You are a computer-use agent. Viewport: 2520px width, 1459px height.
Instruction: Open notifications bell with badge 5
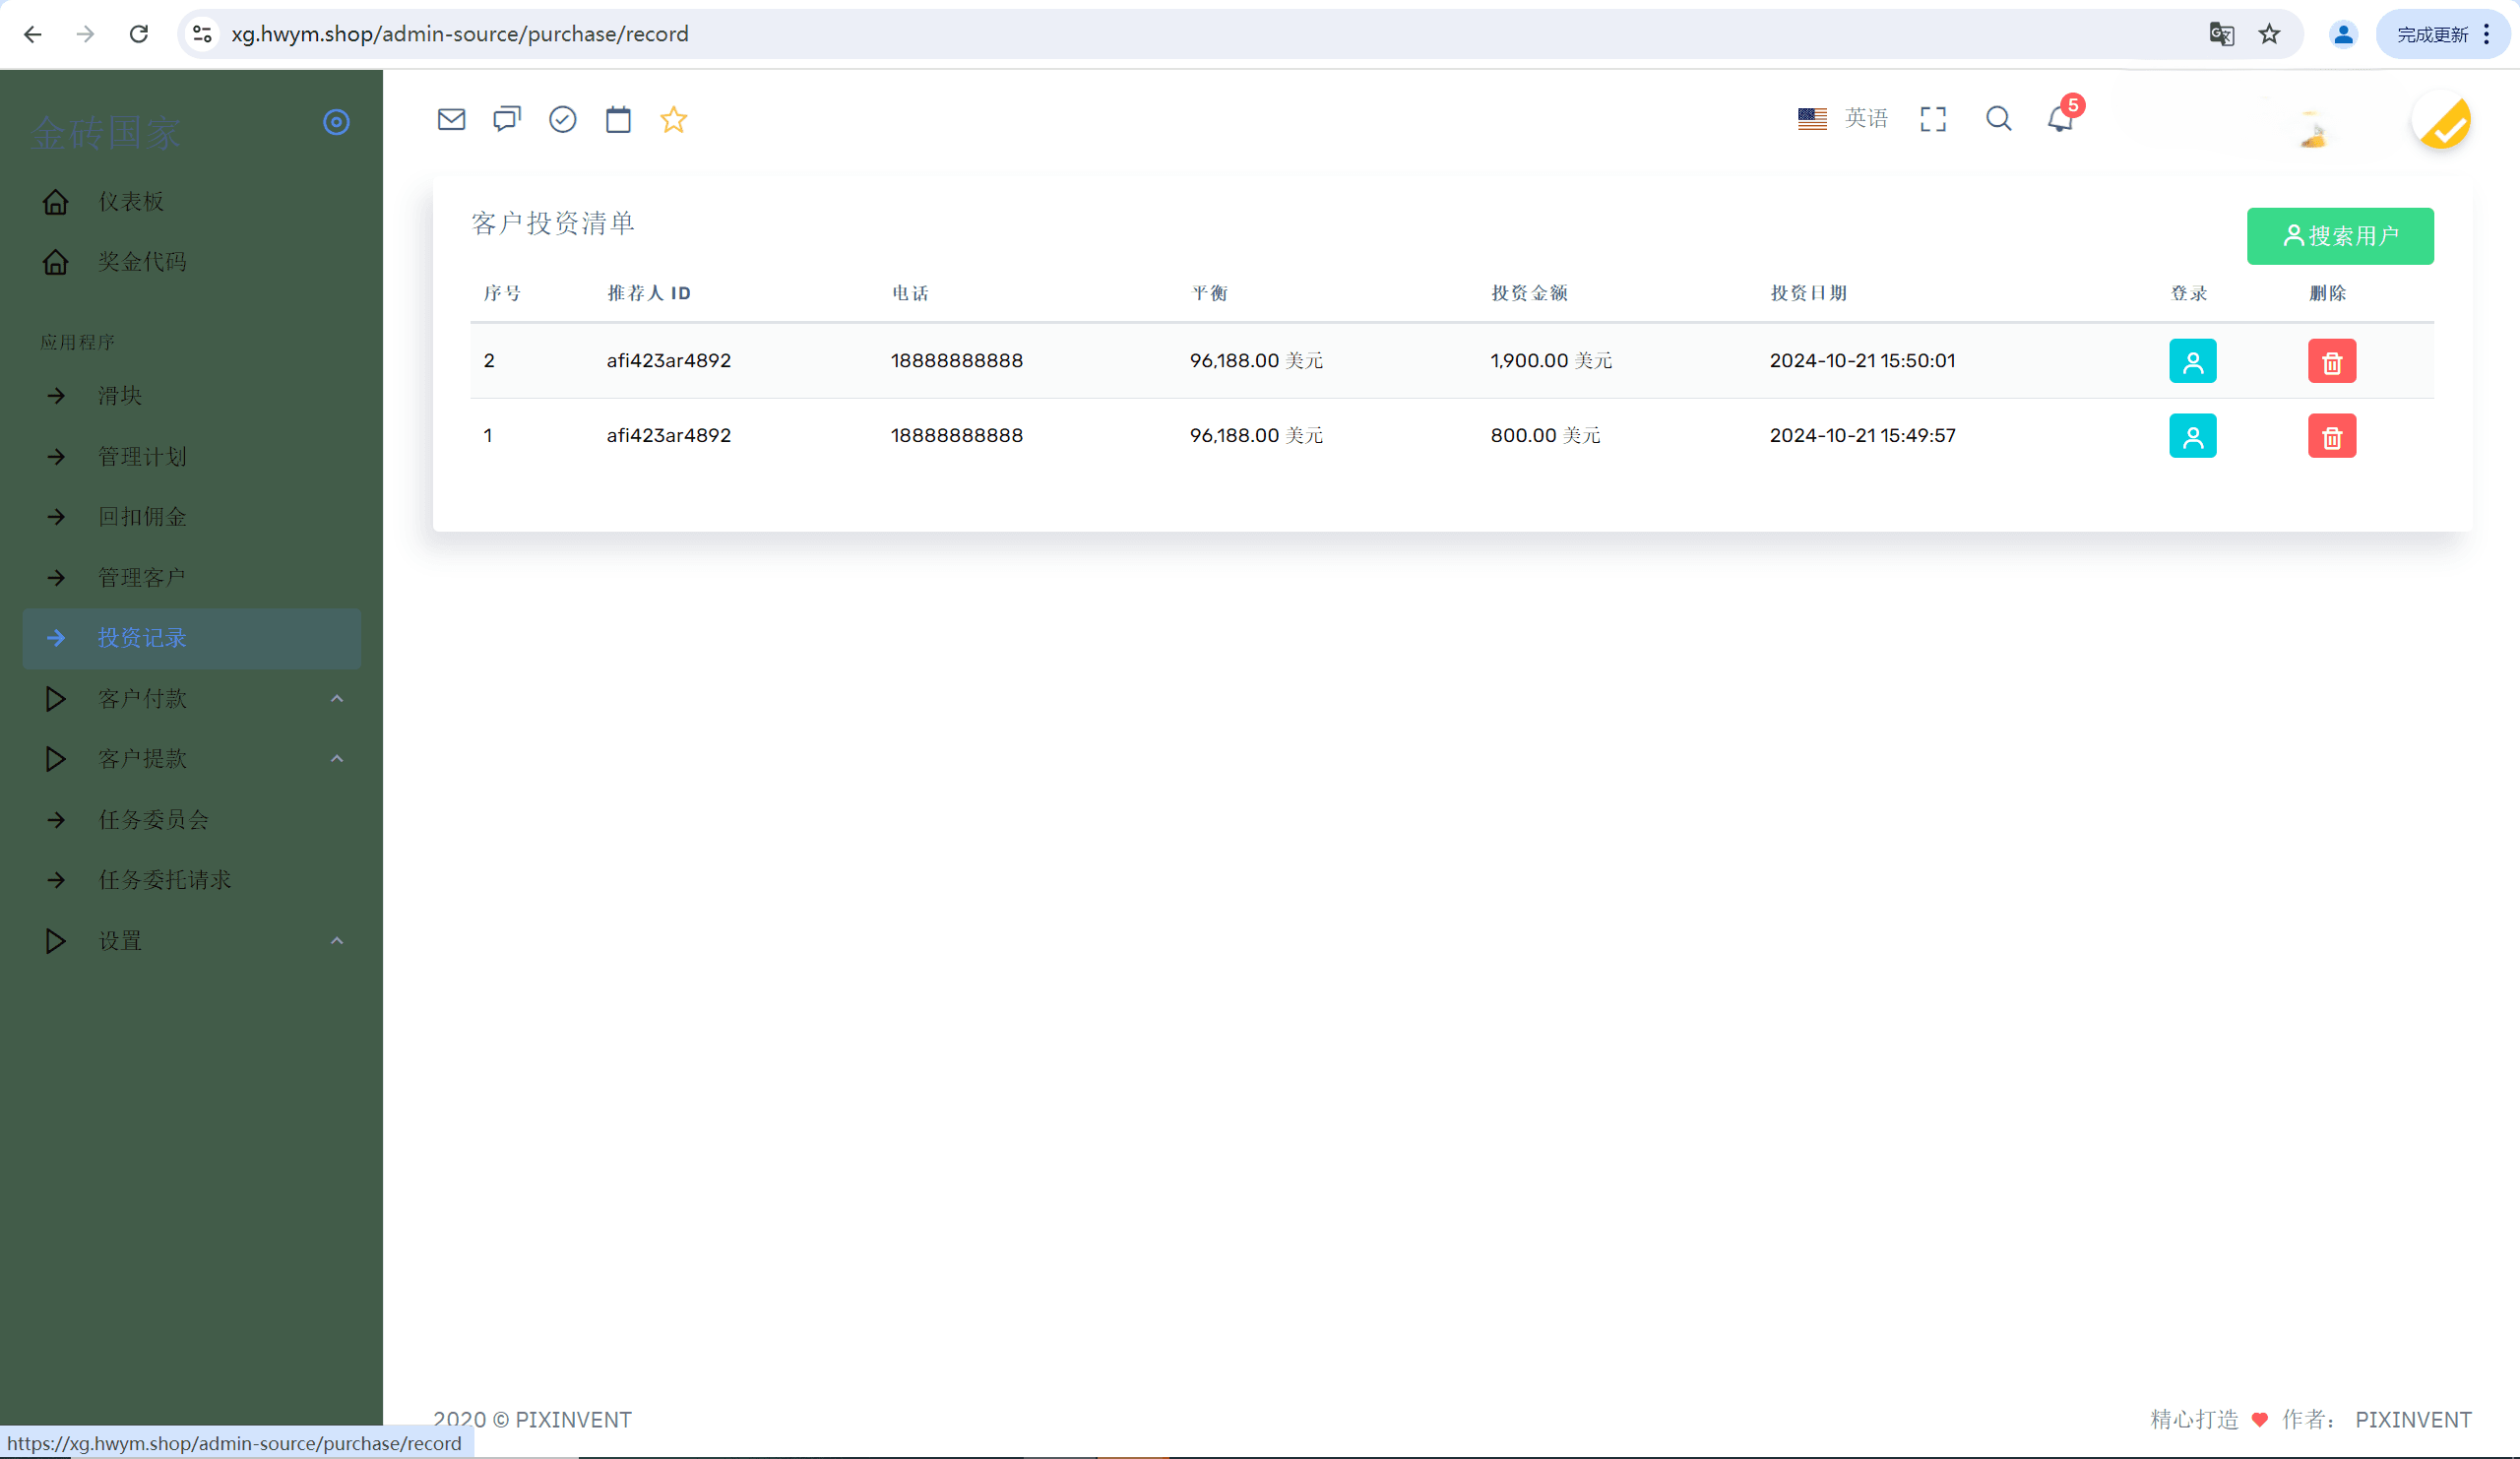(x=2060, y=119)
